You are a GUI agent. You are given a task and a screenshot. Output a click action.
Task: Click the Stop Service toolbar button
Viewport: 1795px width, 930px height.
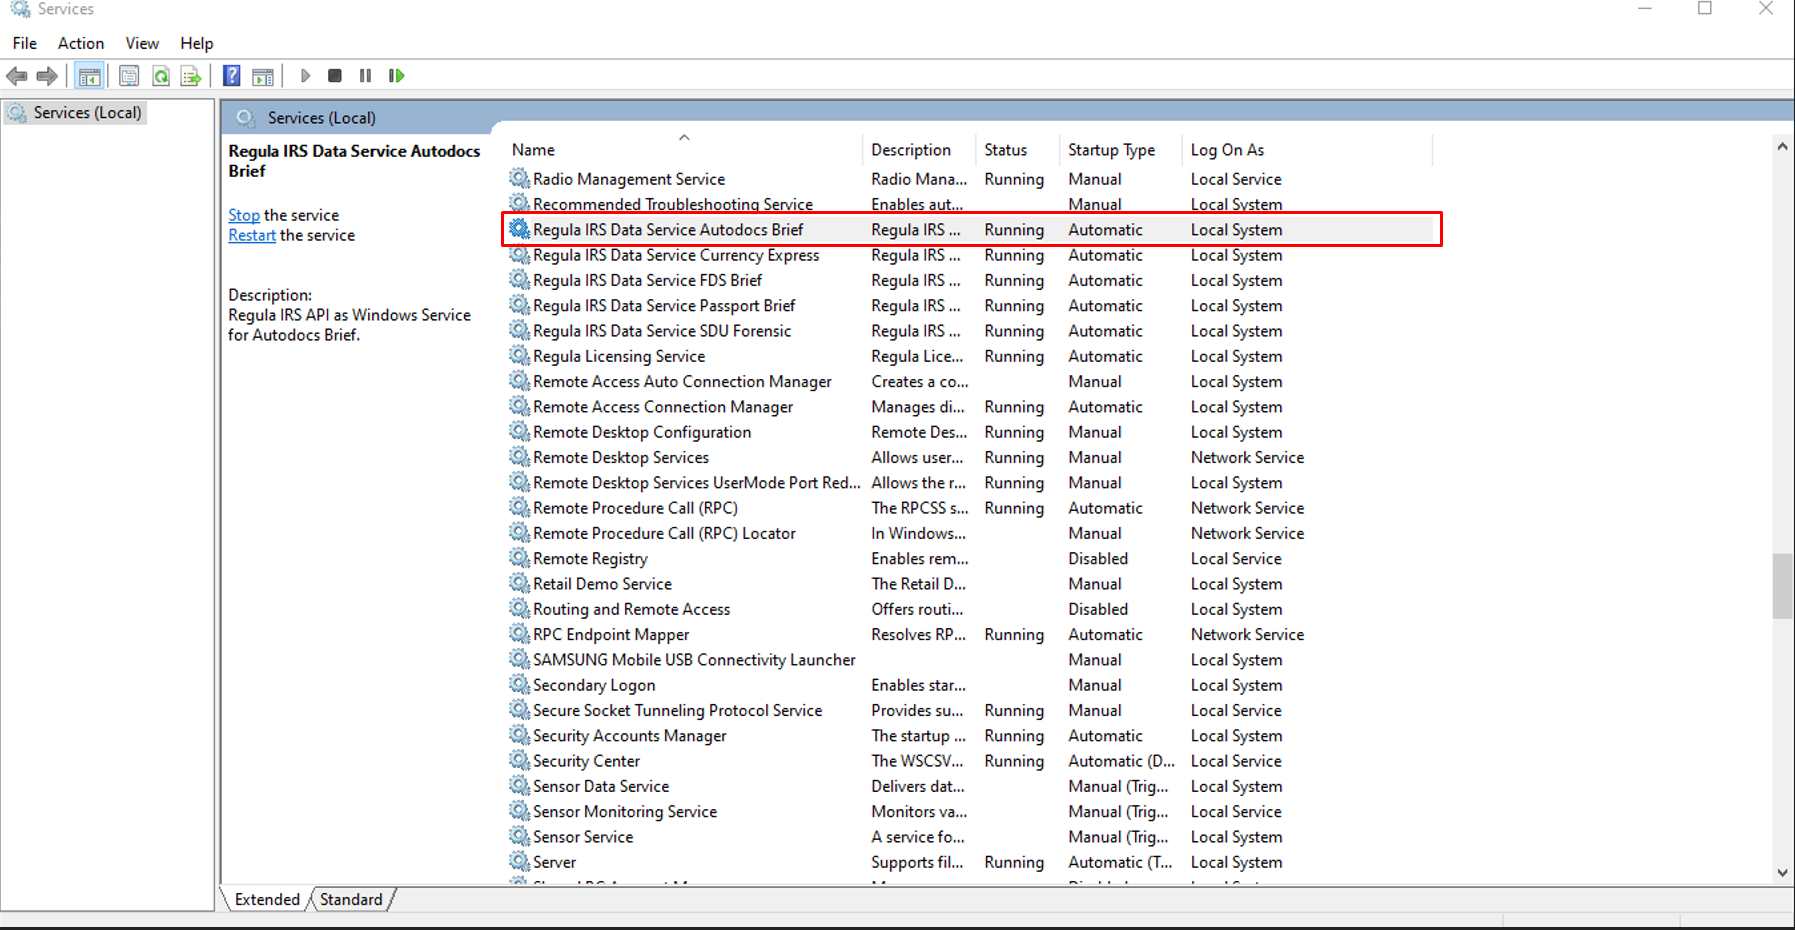pos(335,76)
